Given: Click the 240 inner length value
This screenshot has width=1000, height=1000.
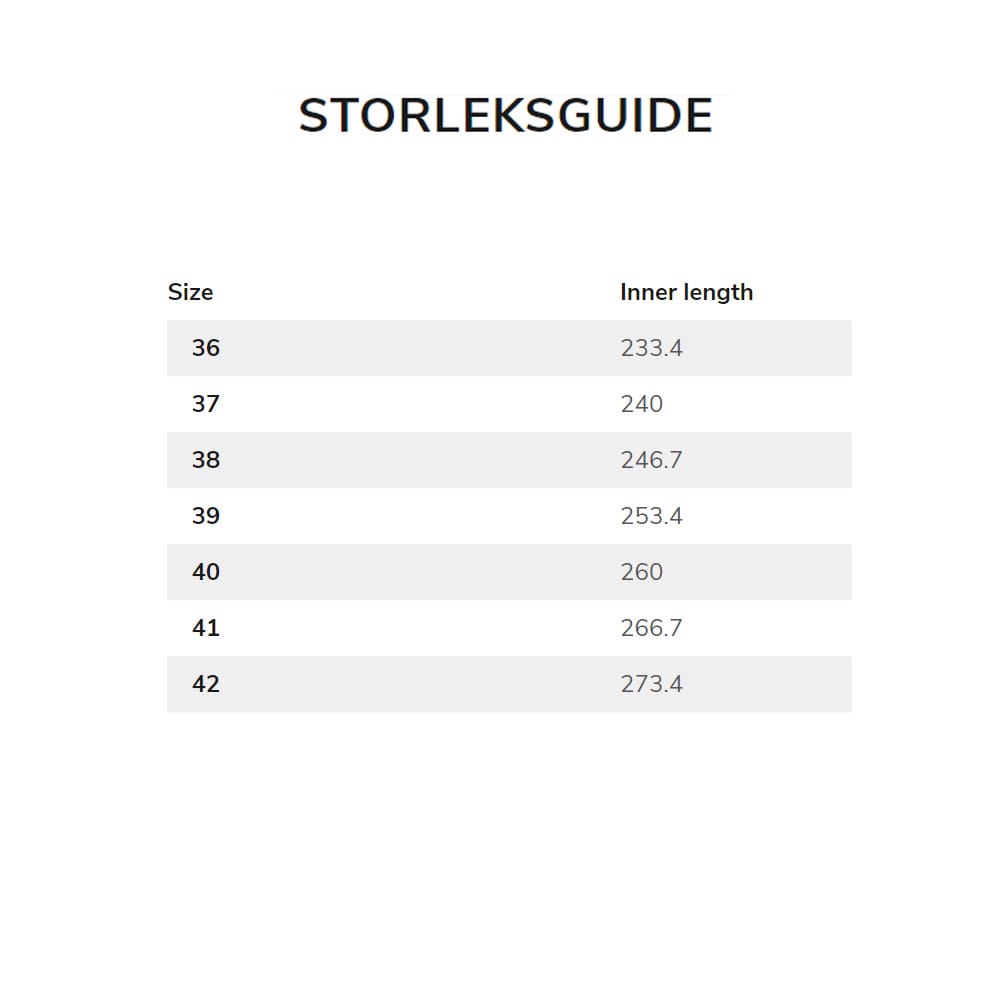Looking at the screenshot, I should click(641, 404).
